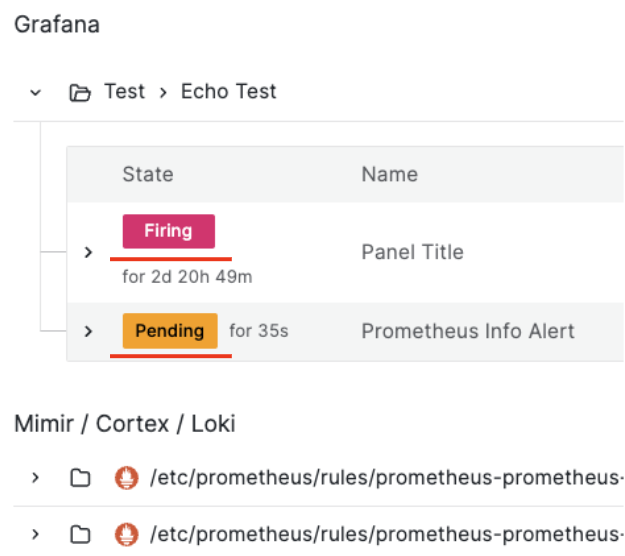The height and width of the screenshot is (556, 625).
Task: Open the upper /etc/prometheus/rules path entry
Action: 385,478
